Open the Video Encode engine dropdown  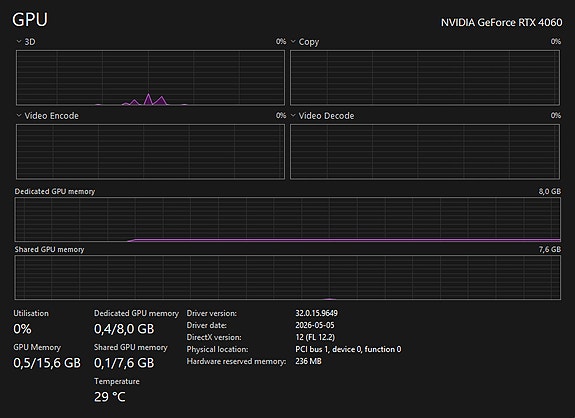[x=19, y=116]
